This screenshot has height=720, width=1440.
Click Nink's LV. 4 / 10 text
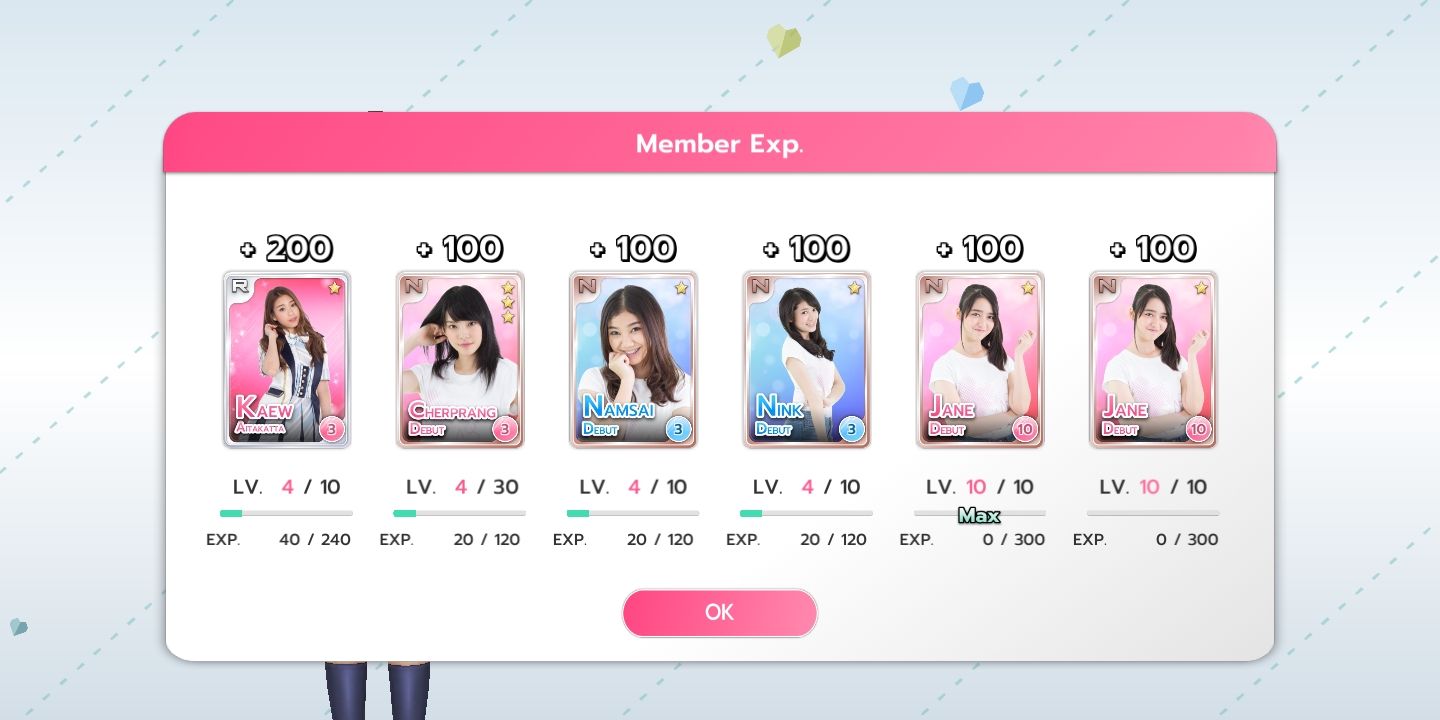pyautogui.click(x=807, y=487)
